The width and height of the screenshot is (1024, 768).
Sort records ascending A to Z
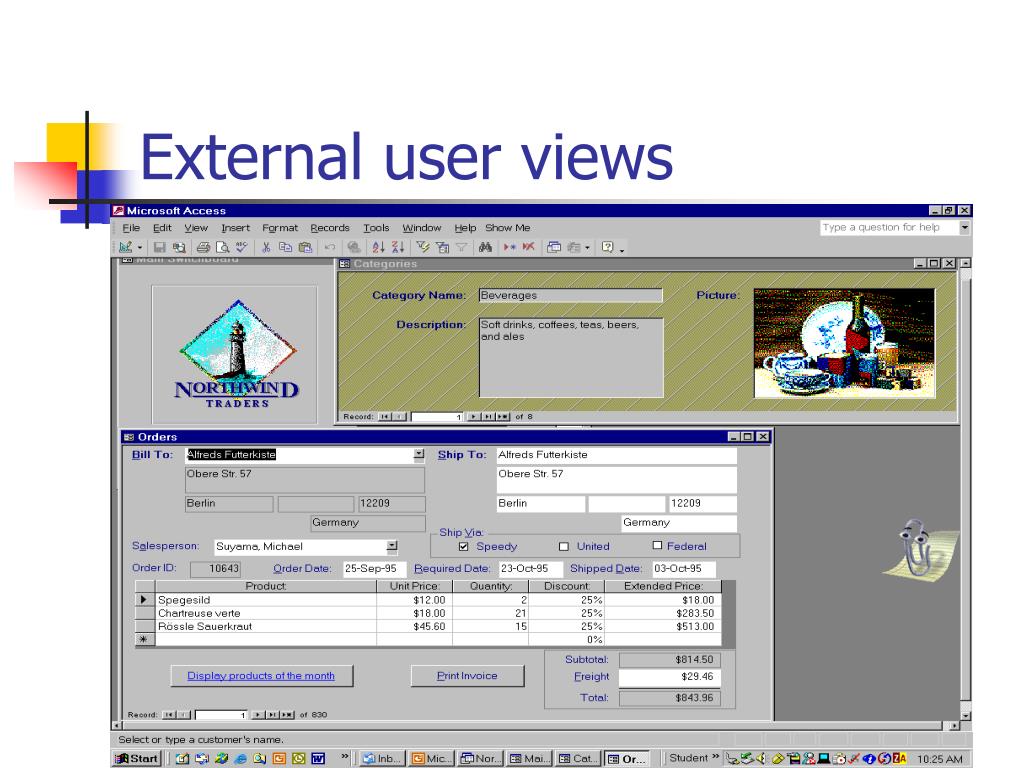coord(379,248)
